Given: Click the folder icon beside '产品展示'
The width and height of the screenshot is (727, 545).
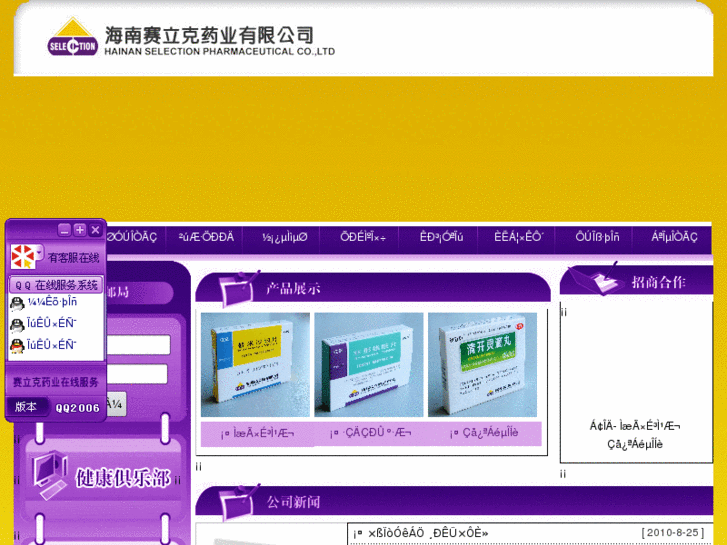Looking at the screenshot, I should pyautogui.click(x=239, y=289).
